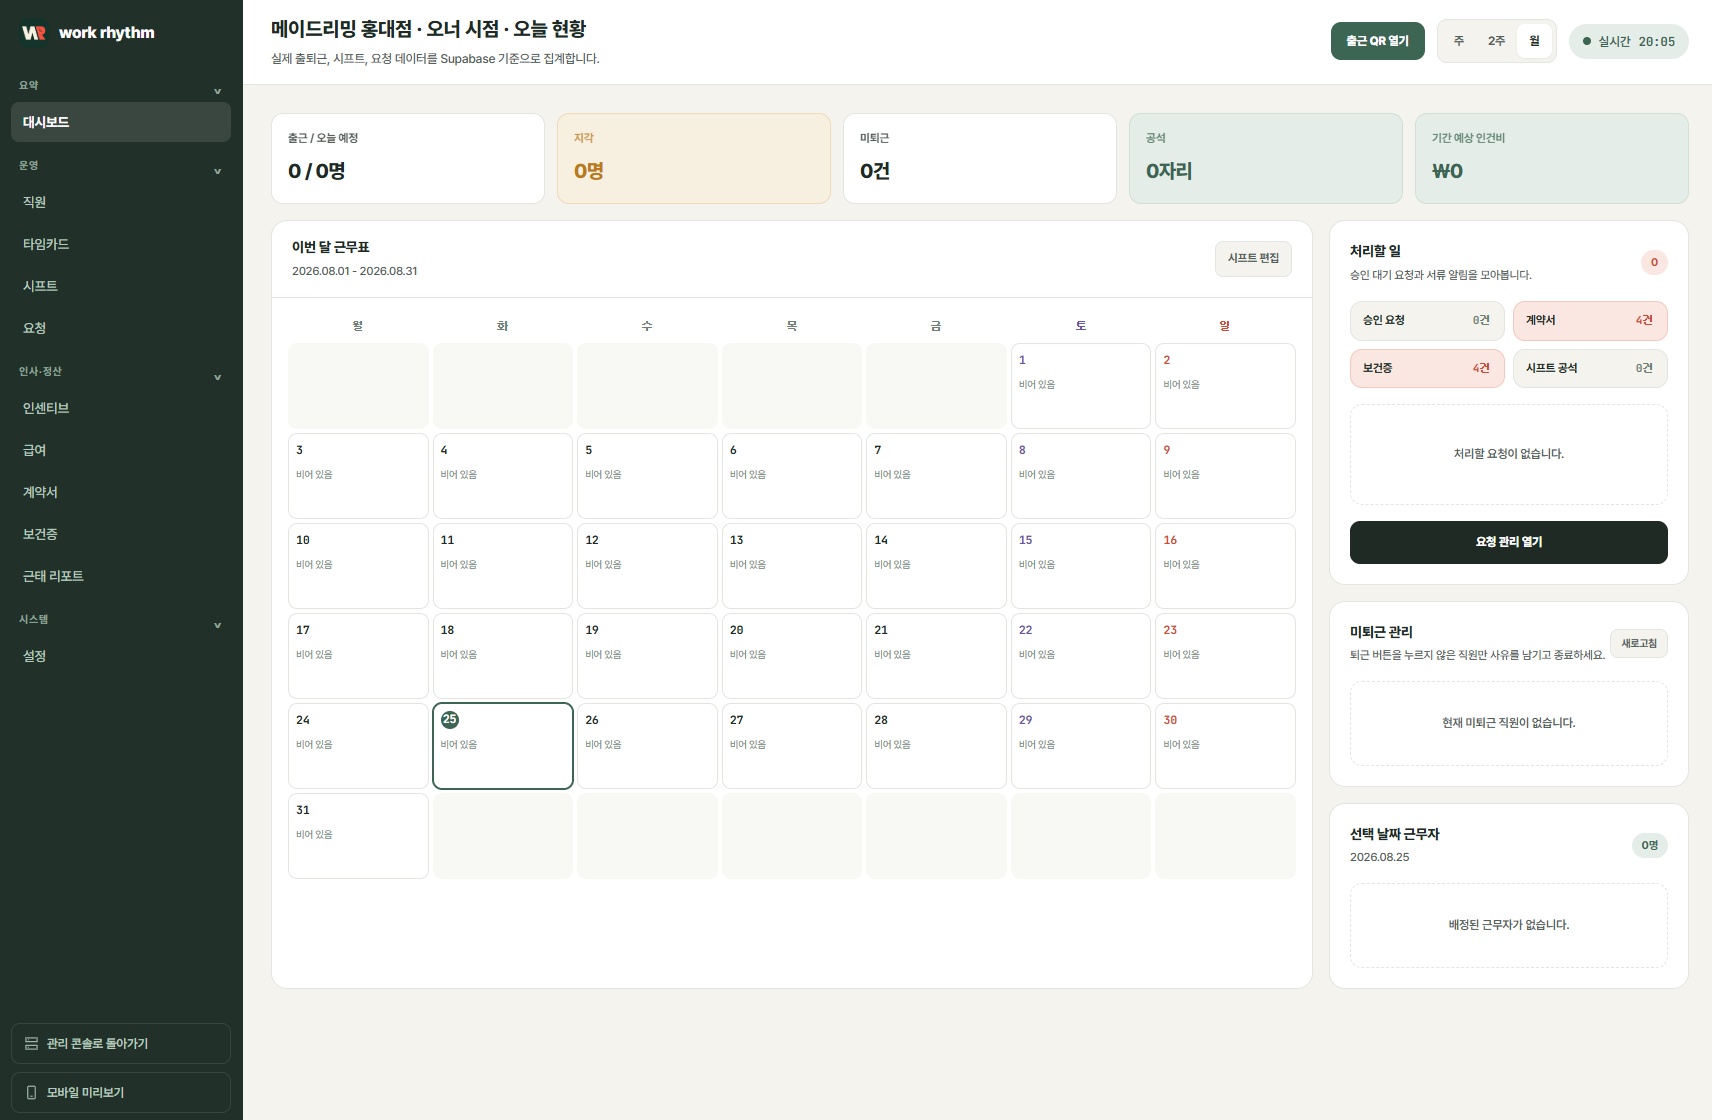1712x1120 pixels.
Task: Open the 인센티브 page
Action: [x=121, y=408]
